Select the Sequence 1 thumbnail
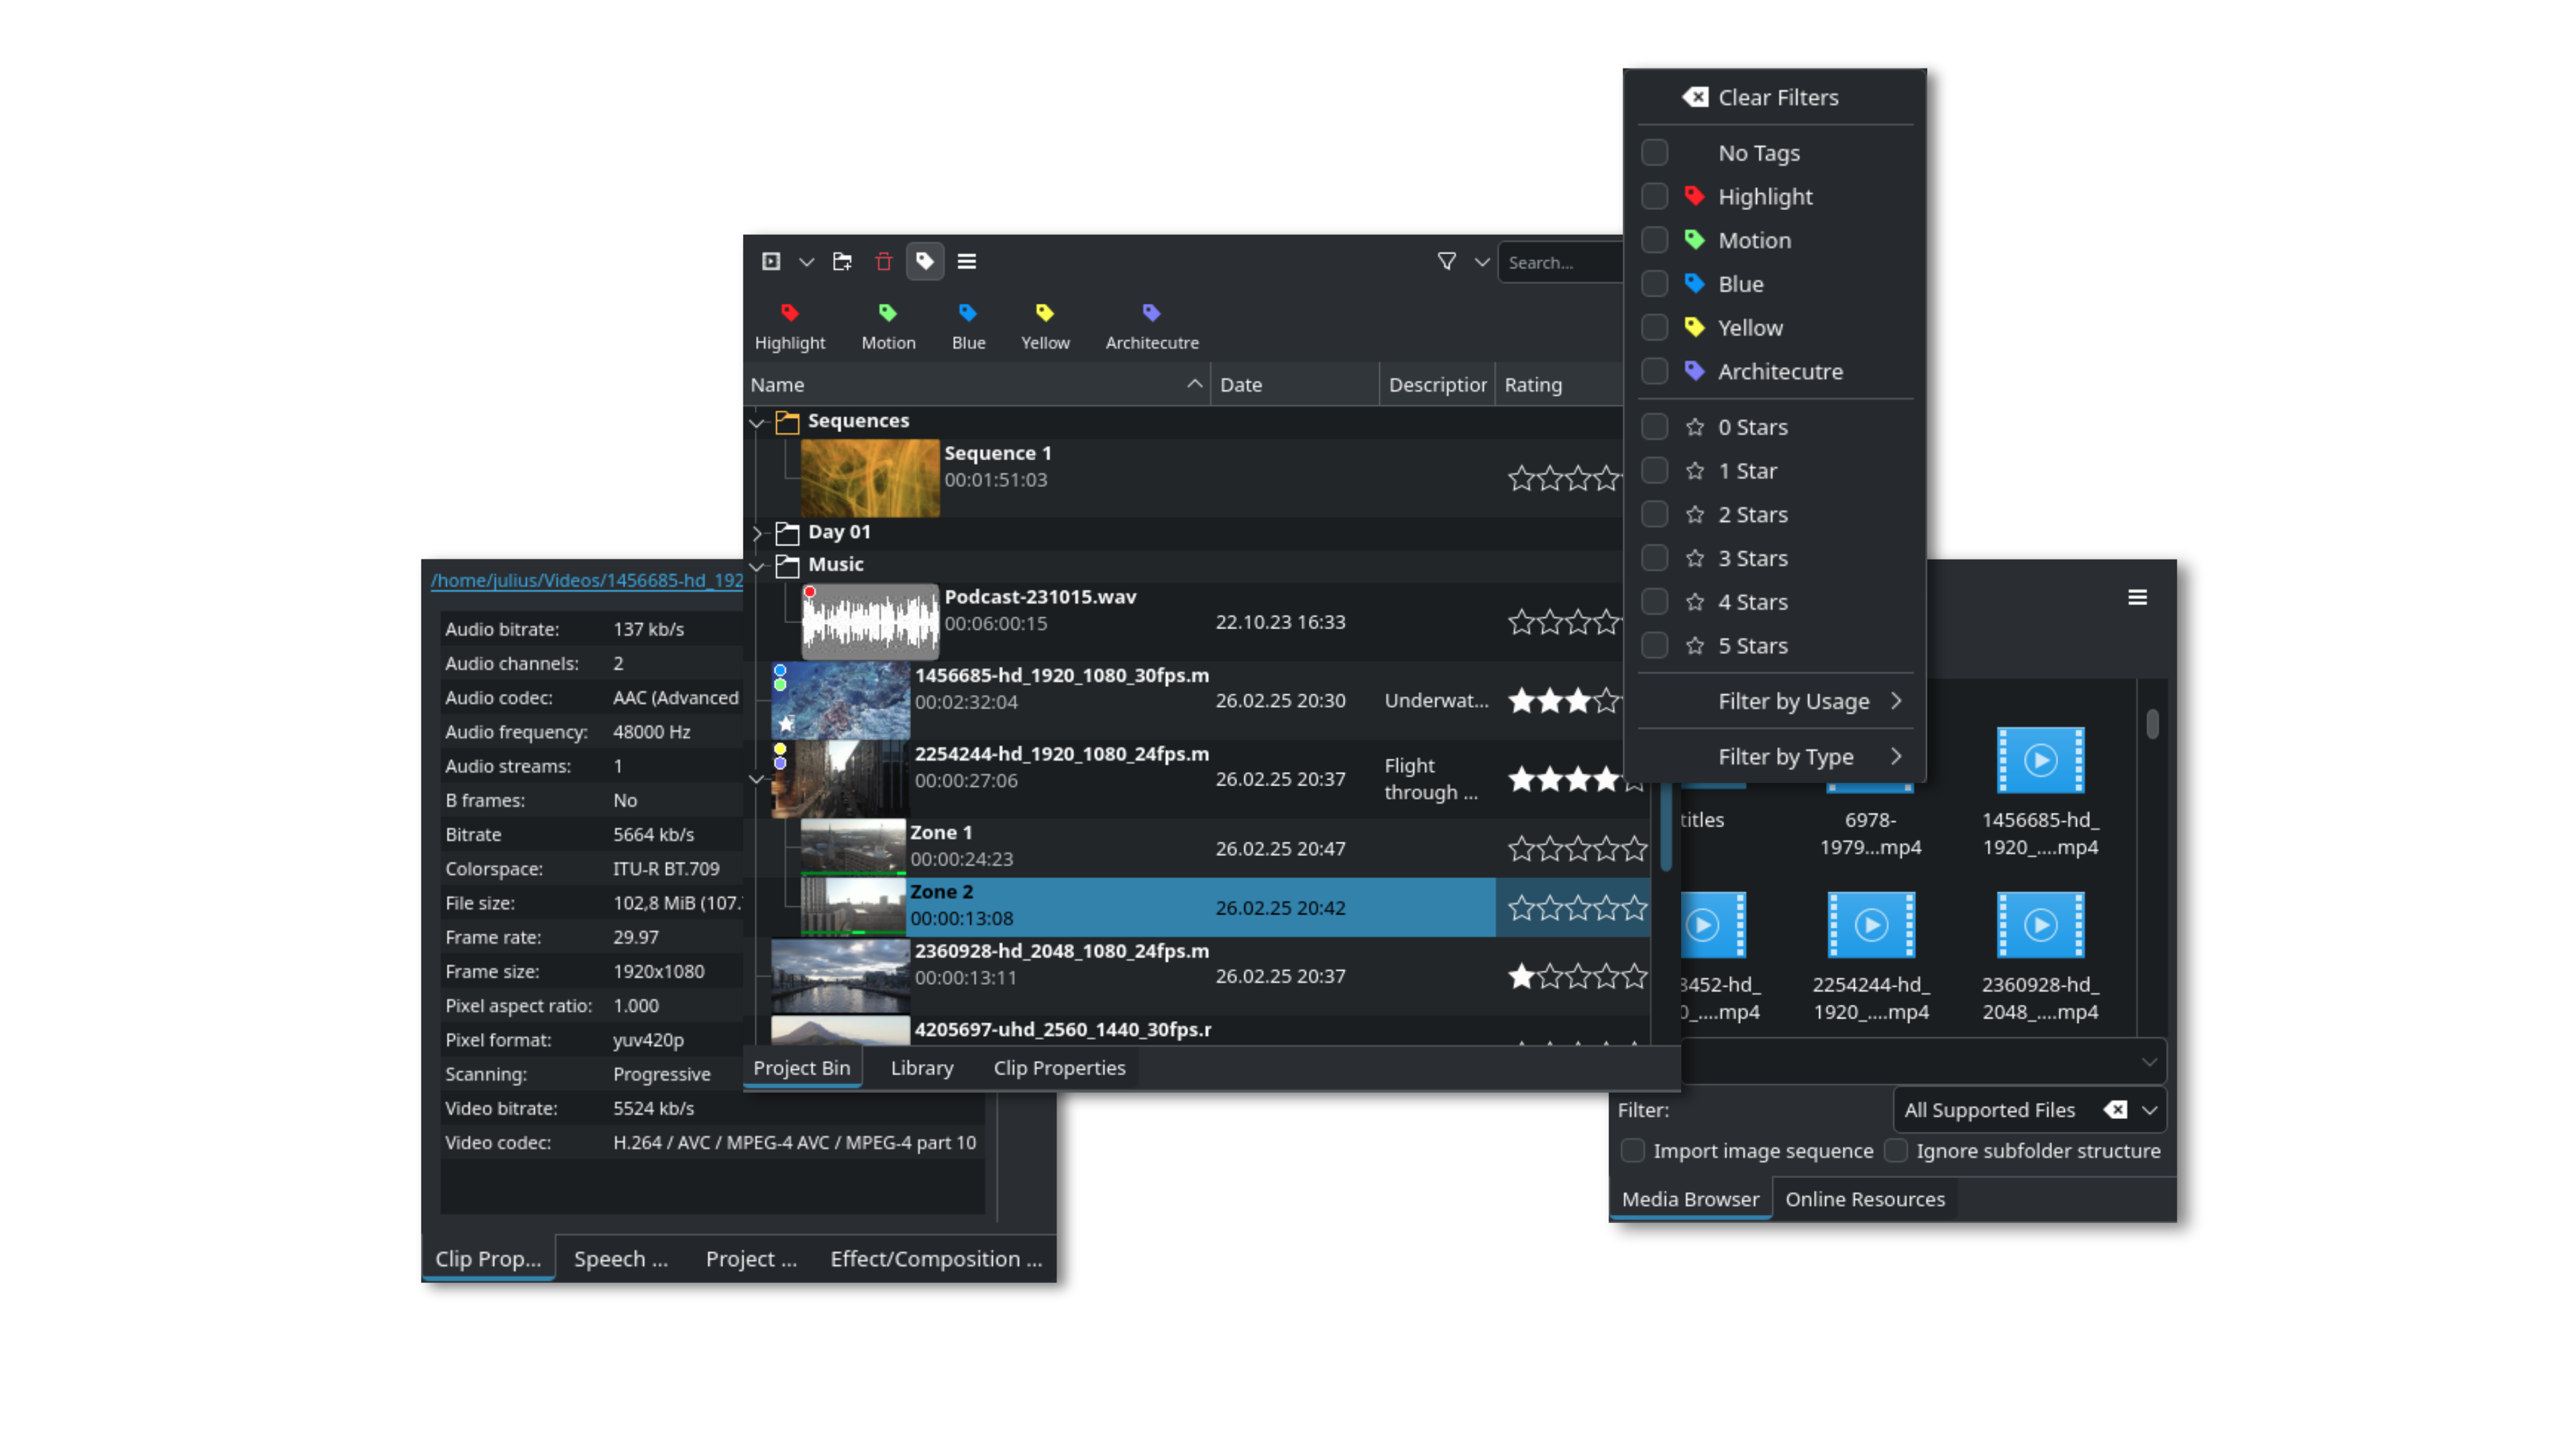 click(870, 478)
